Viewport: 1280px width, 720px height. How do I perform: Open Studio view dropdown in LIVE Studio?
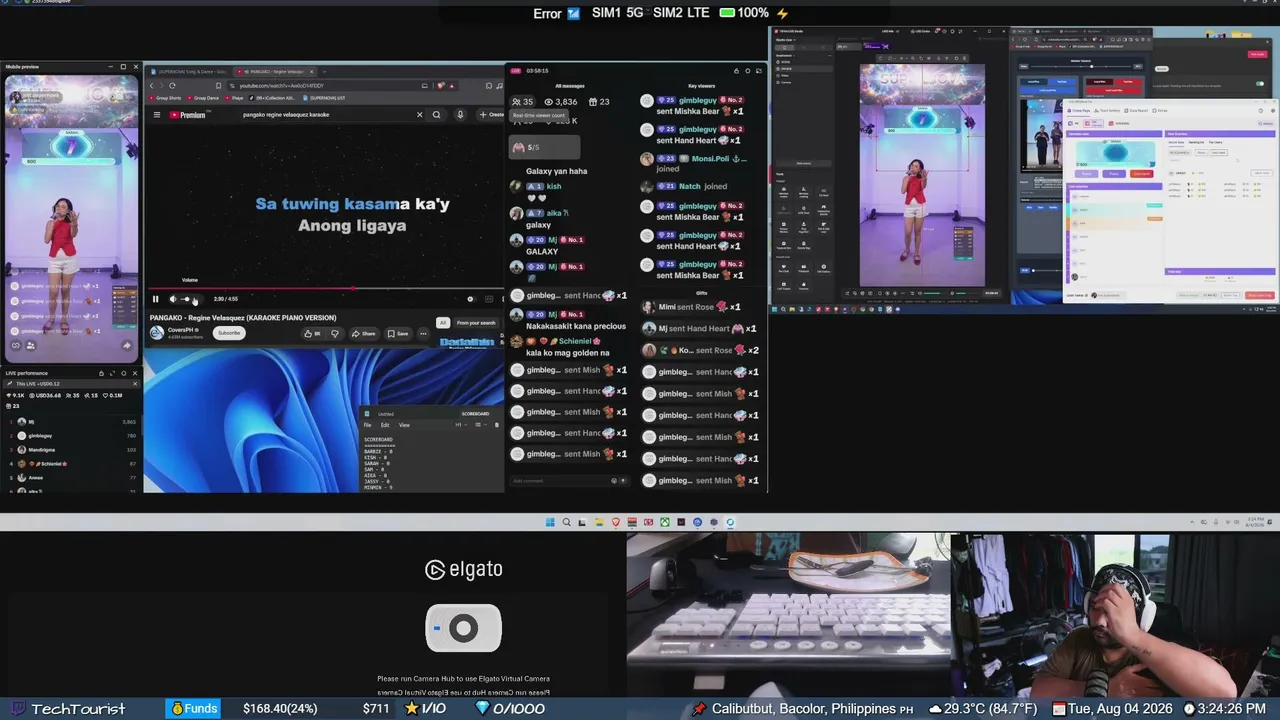point(786,40)
